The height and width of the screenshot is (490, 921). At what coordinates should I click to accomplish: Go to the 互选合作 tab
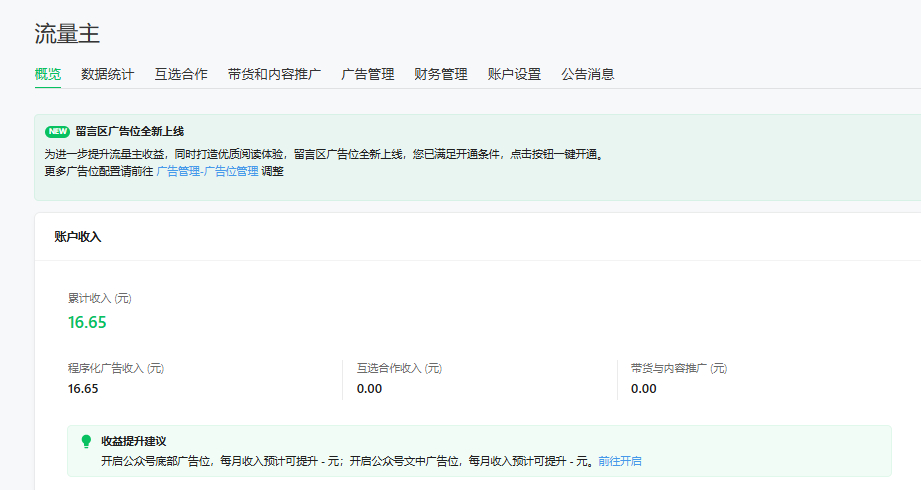pyautogui.click(x=181, y=74)
